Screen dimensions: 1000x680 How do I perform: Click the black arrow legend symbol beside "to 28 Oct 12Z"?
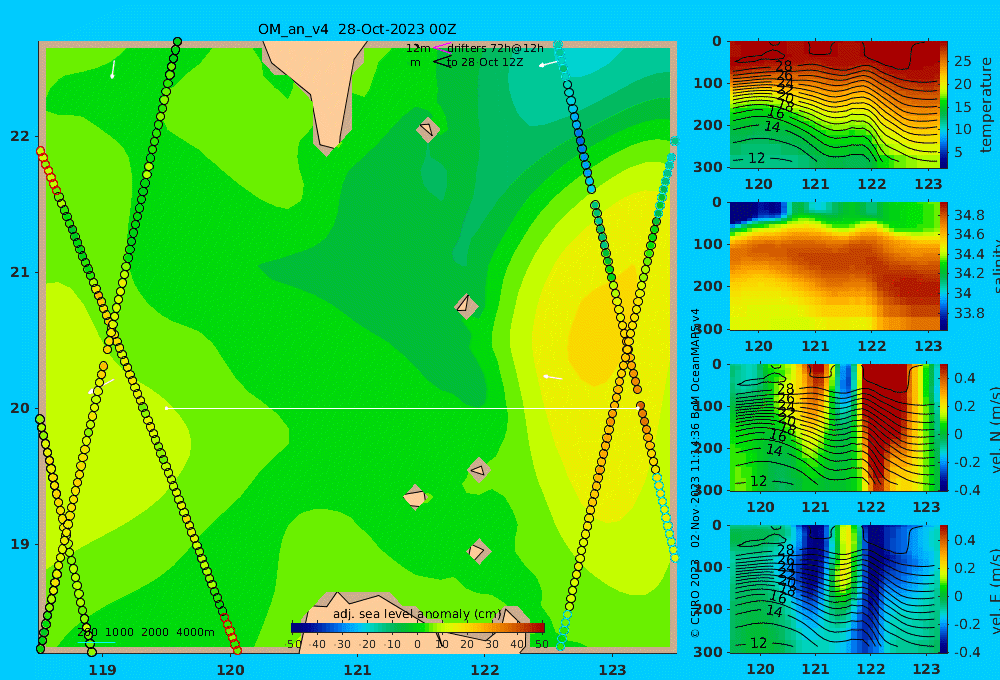441,62
